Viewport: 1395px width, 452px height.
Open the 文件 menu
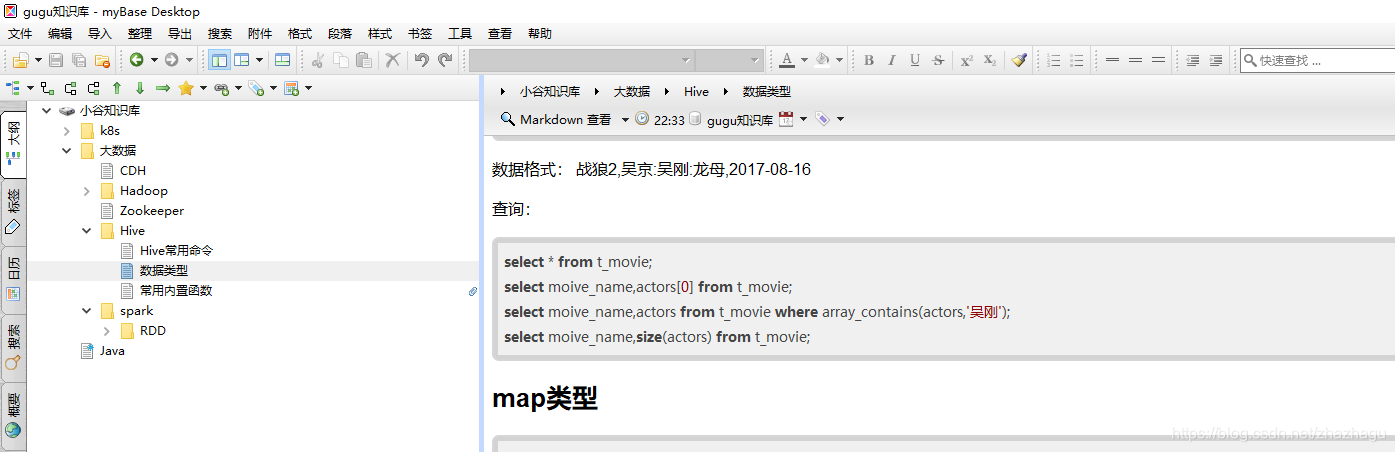[x=20, y=33]
